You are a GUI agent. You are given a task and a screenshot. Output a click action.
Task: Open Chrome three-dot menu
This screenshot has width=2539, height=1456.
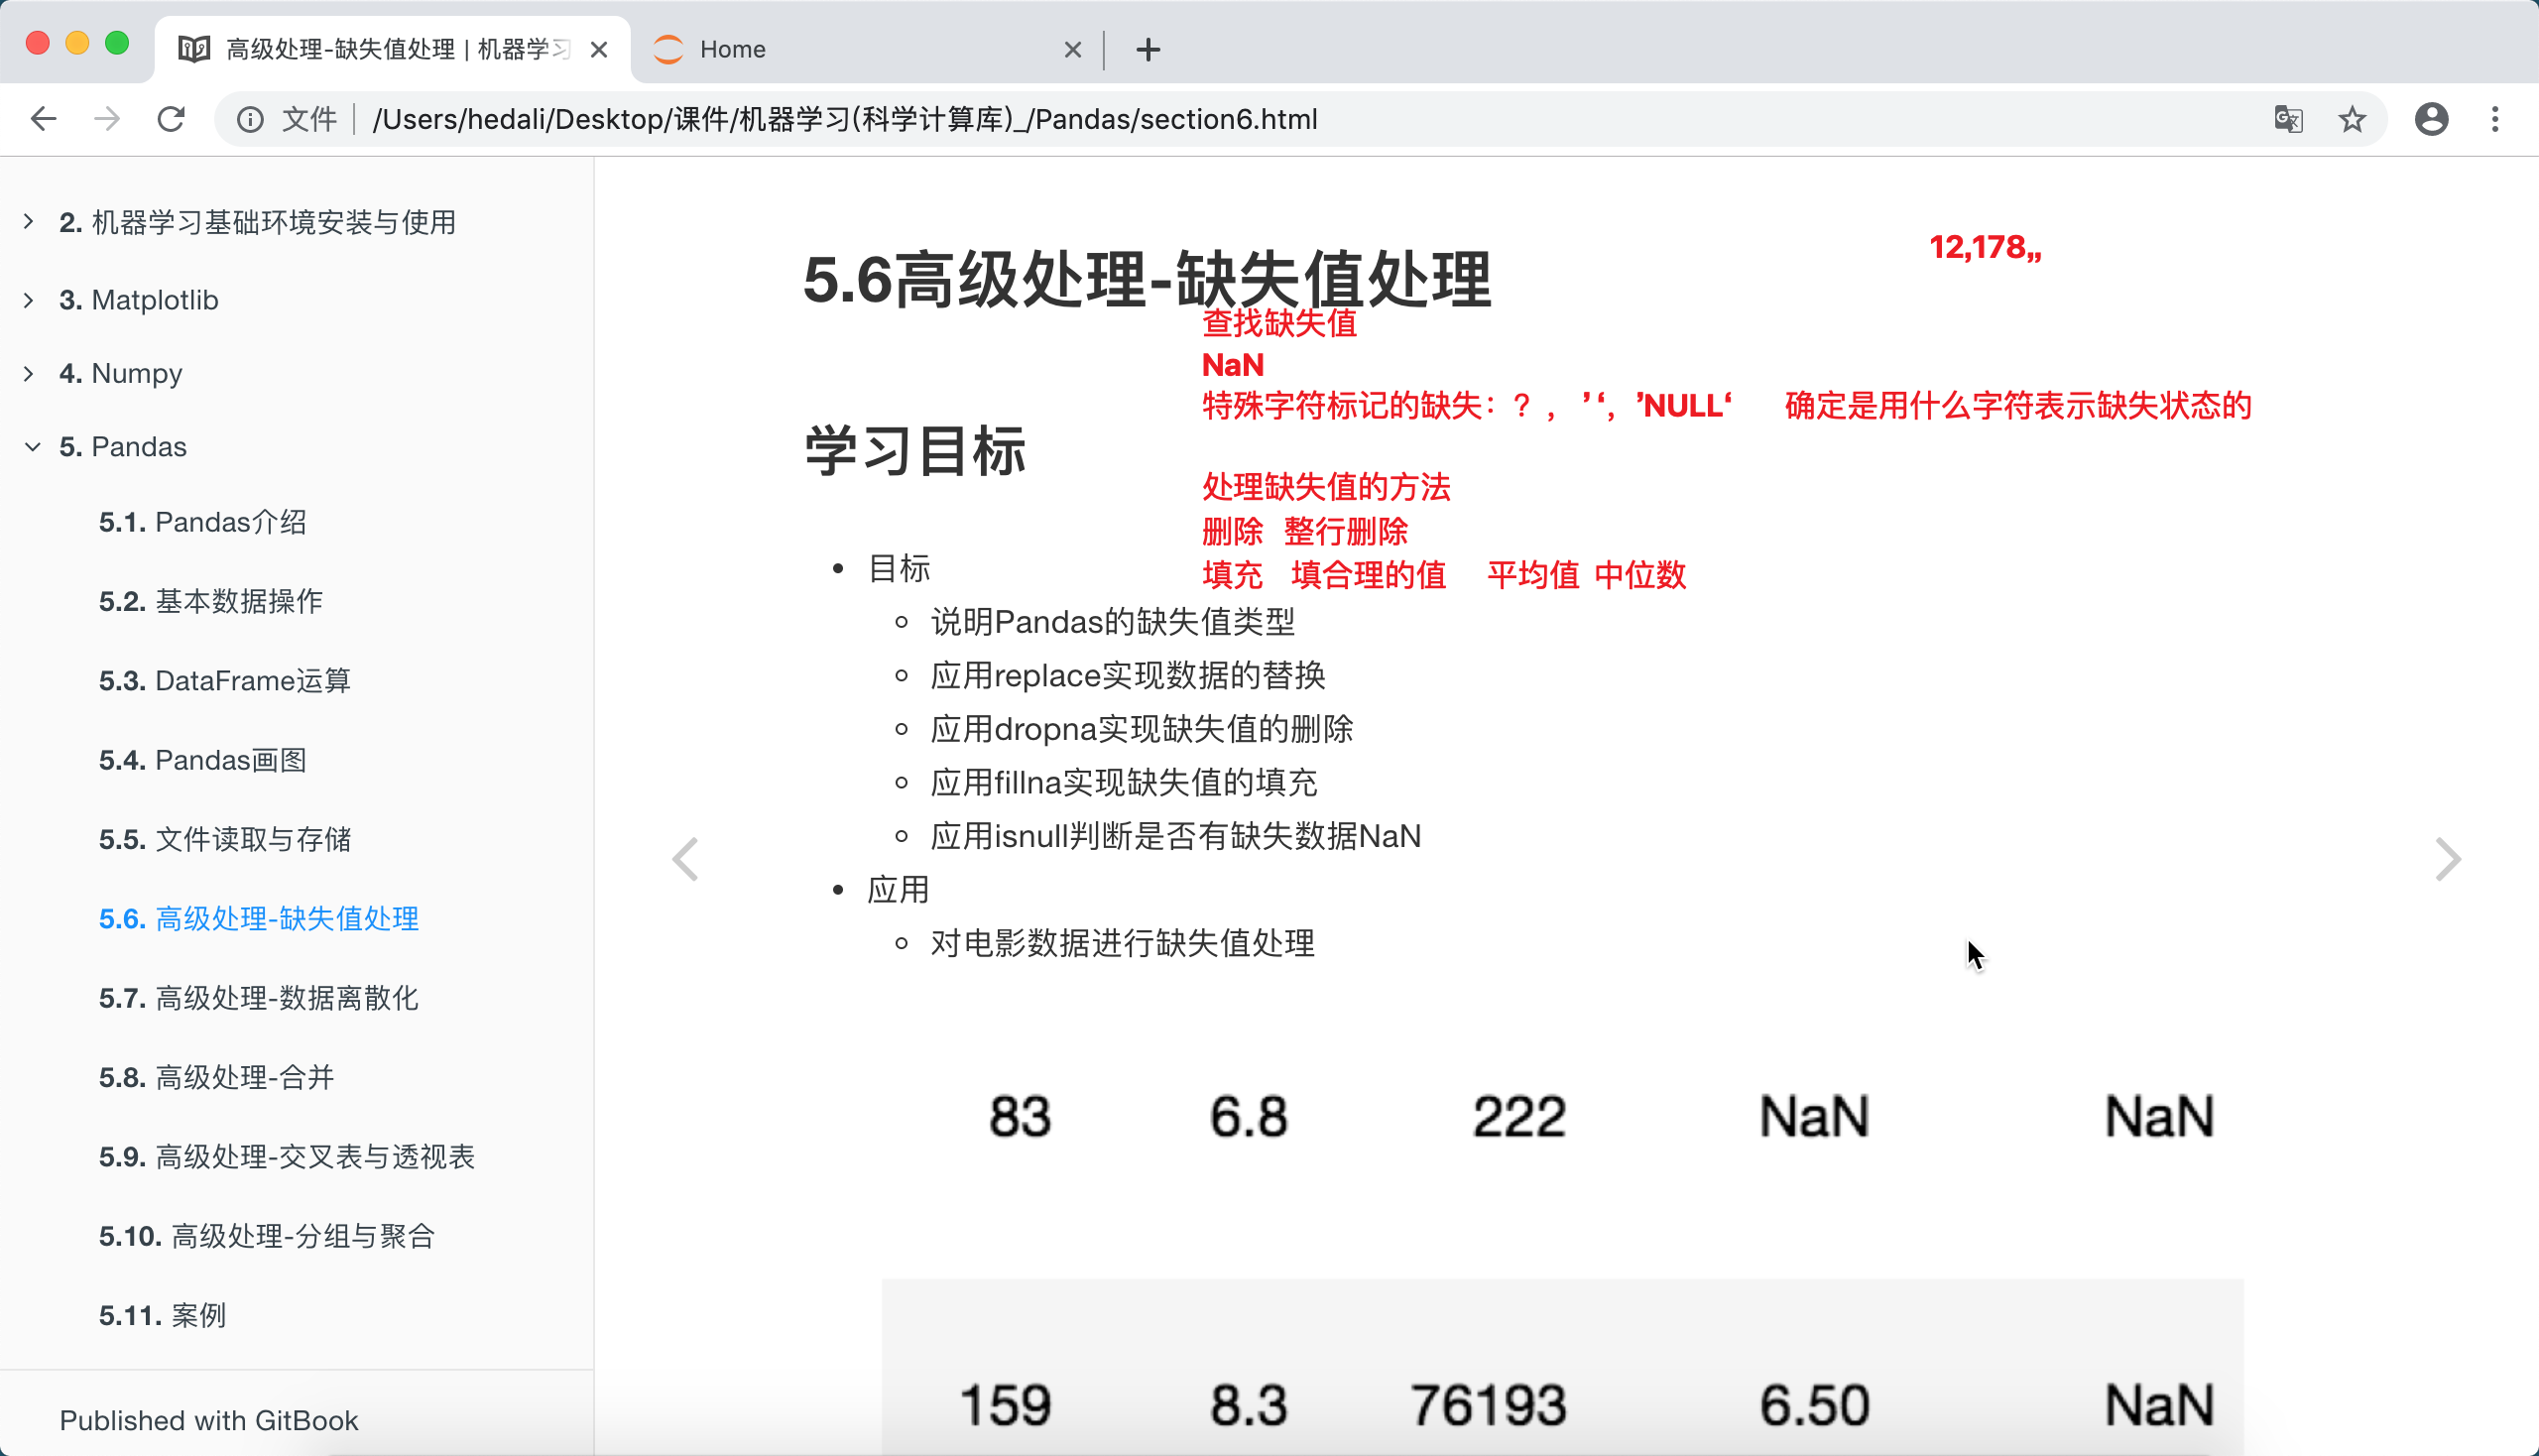(2495, 119)
